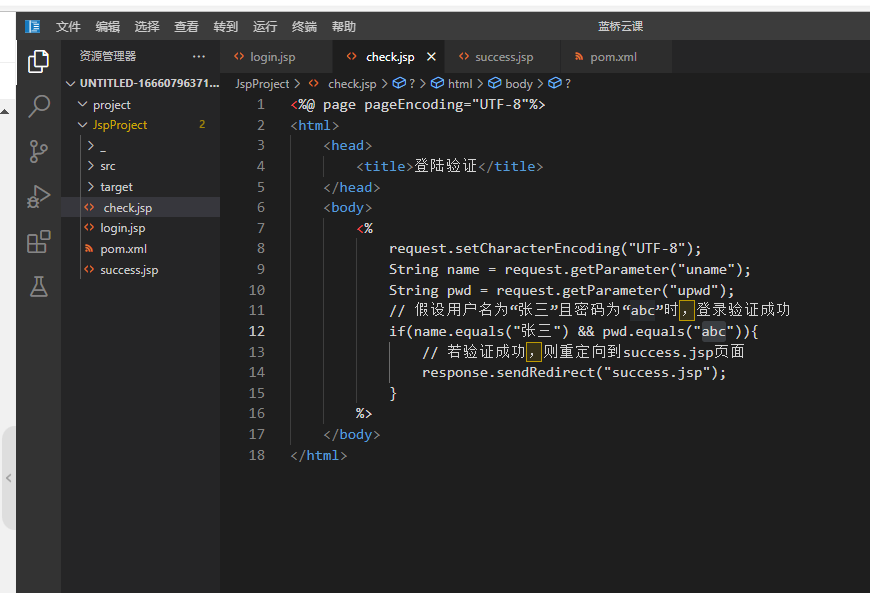Image resolution: width=870 pixels, height=593 pixels.
Task: Click the body breadcrumb segment
Action: [518, 84]
